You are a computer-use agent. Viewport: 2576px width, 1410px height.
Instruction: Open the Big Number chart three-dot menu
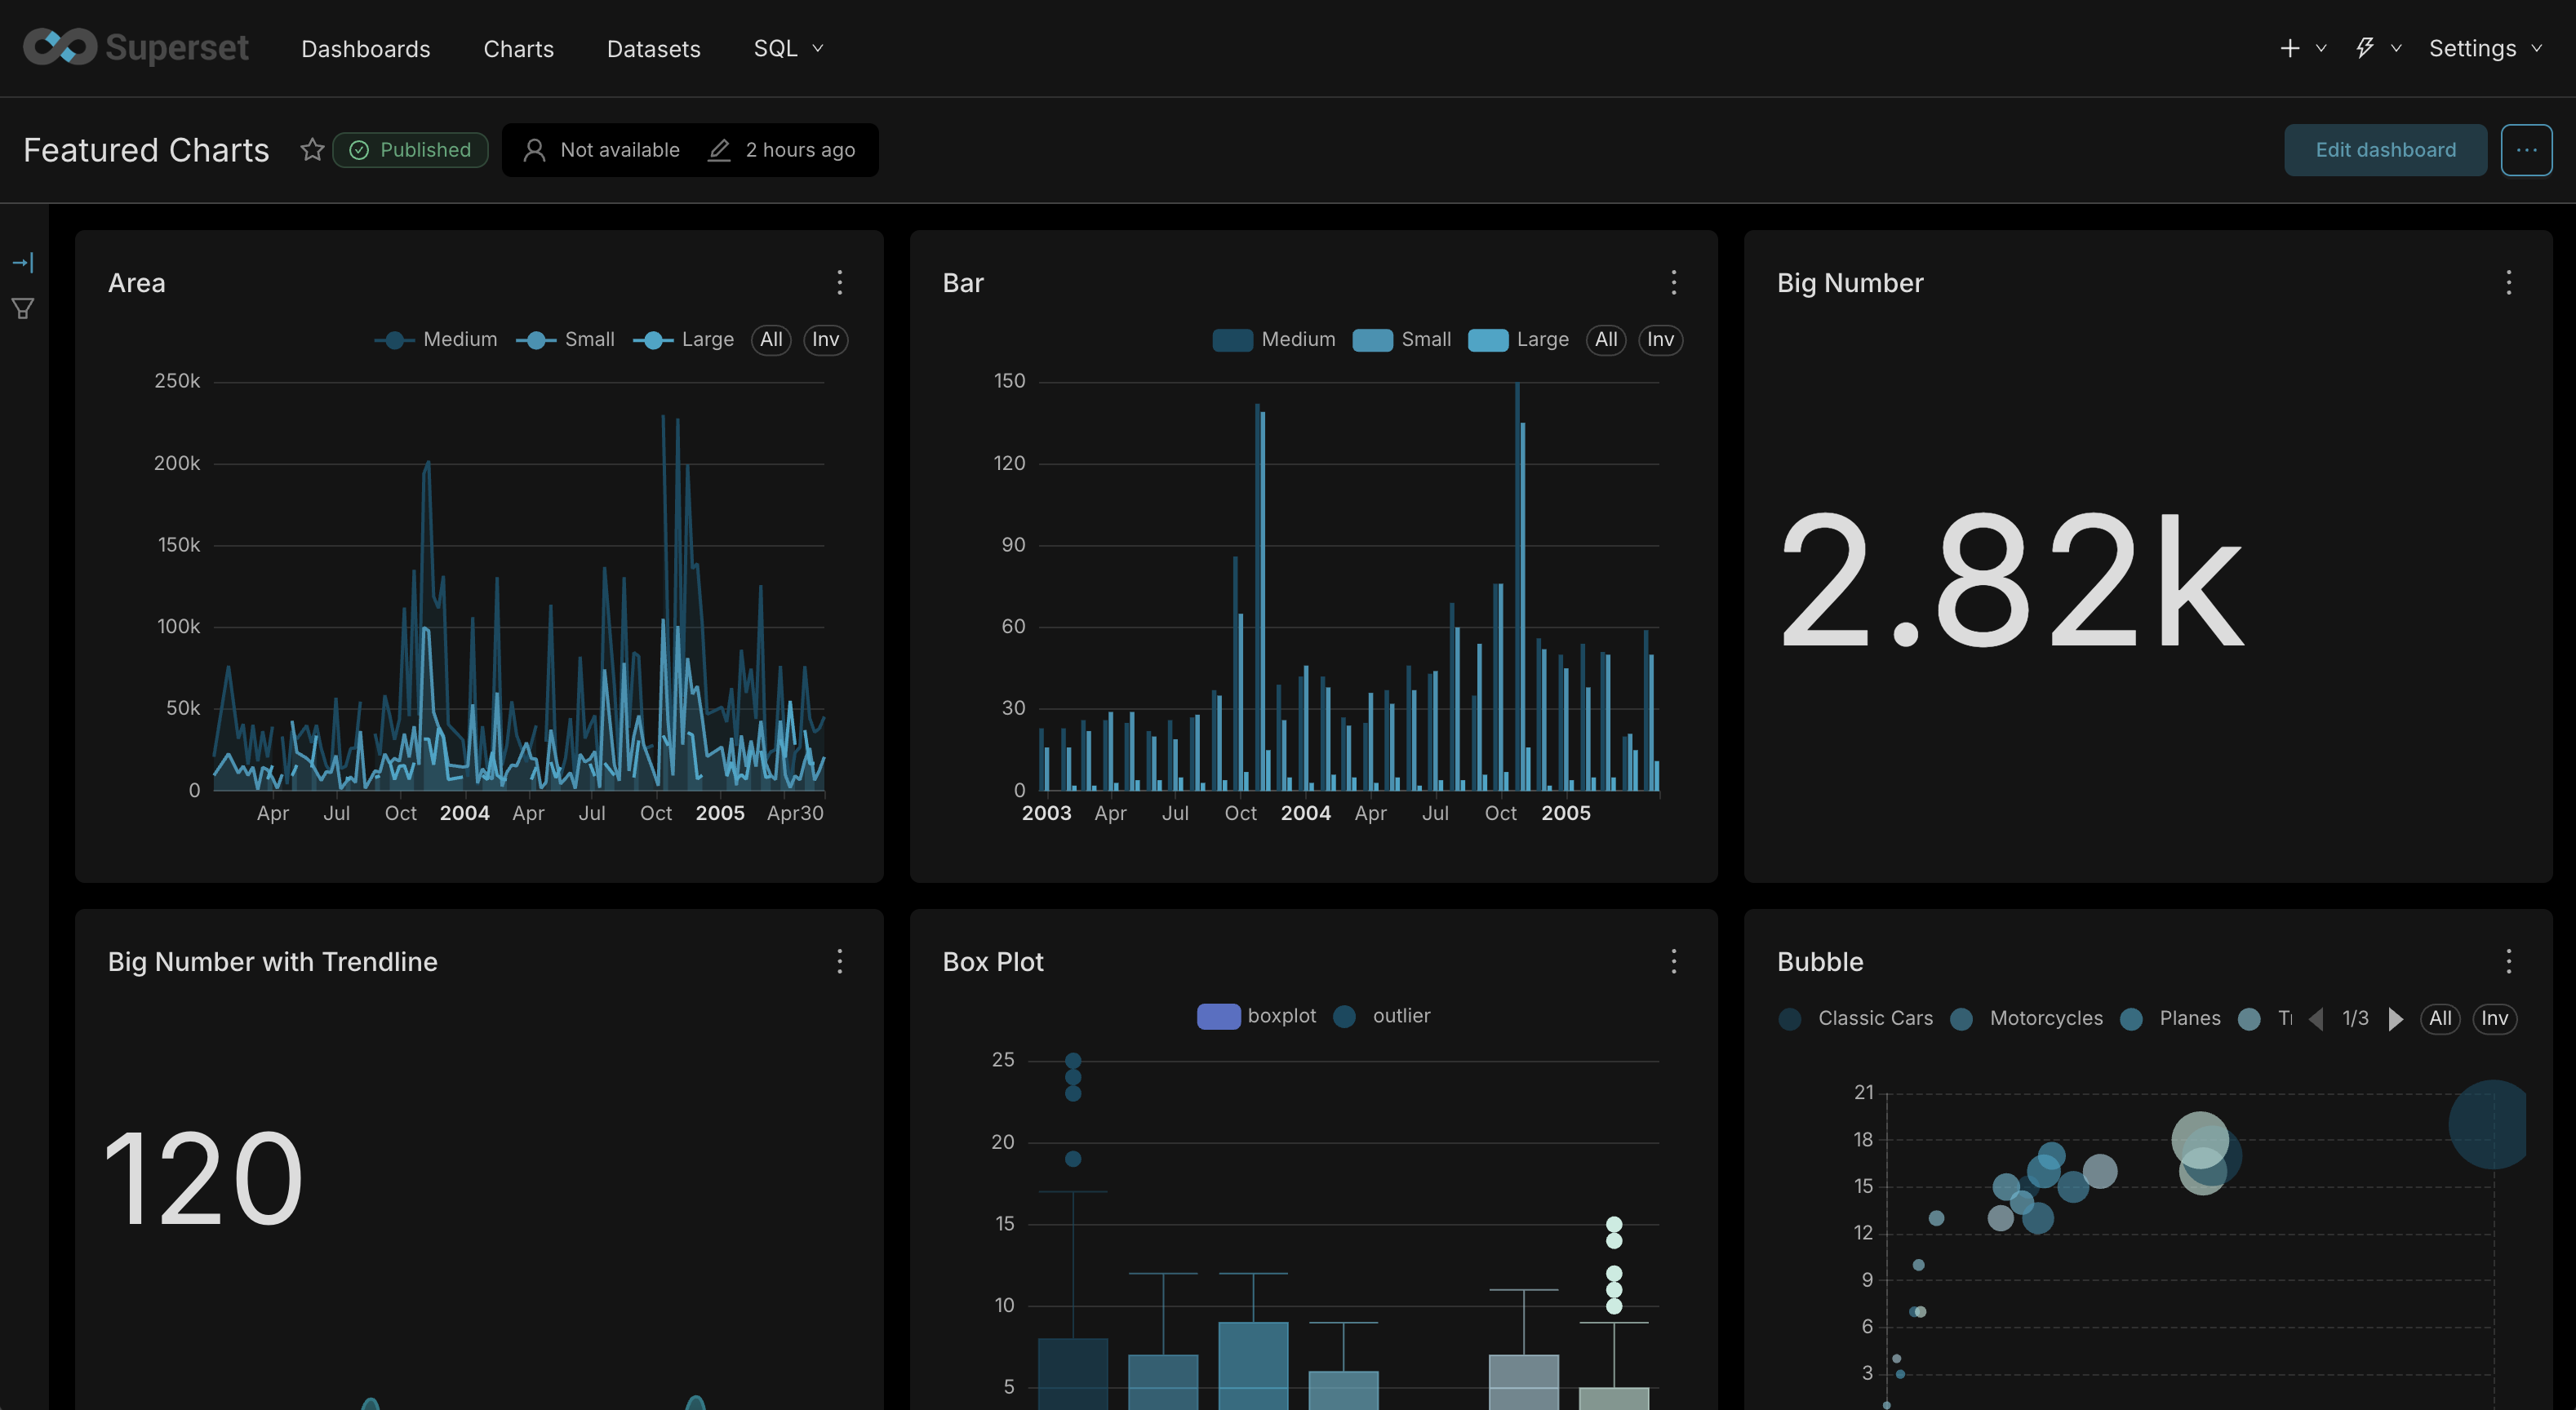pos(2508,283)
